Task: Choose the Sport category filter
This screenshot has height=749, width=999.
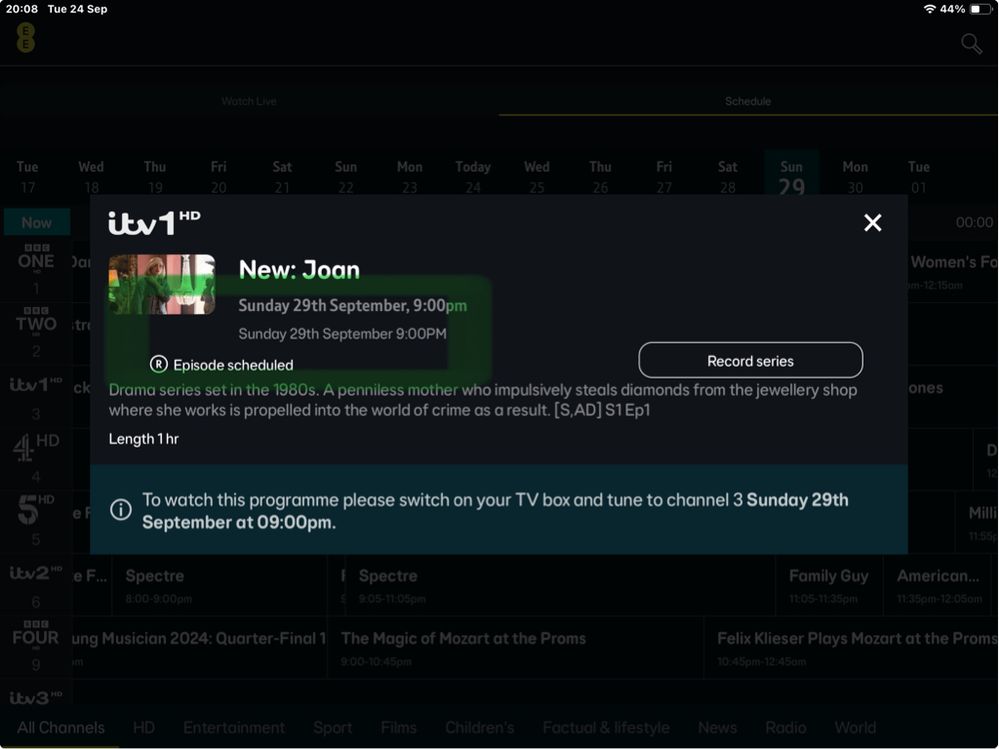Action: (x=332, y=727)
